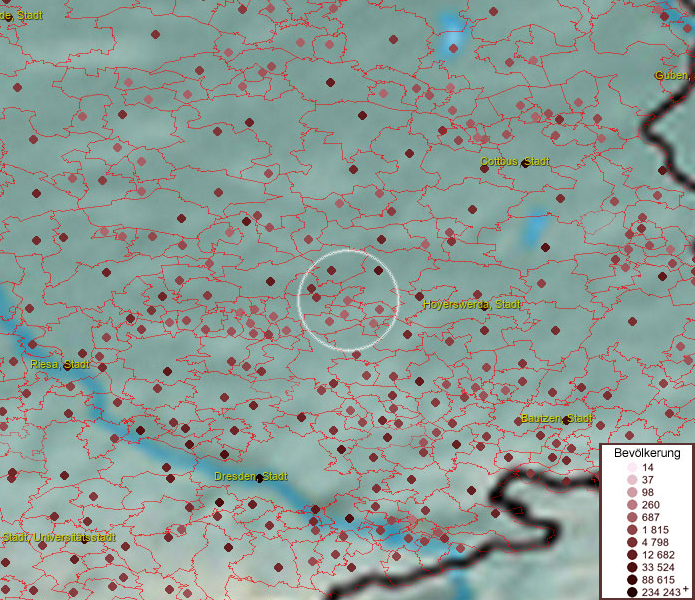Image resolution: width=695 pixels, height=600 pixels.
Task: Click the Bevölkerung legend title
Action: coord(647,453)
